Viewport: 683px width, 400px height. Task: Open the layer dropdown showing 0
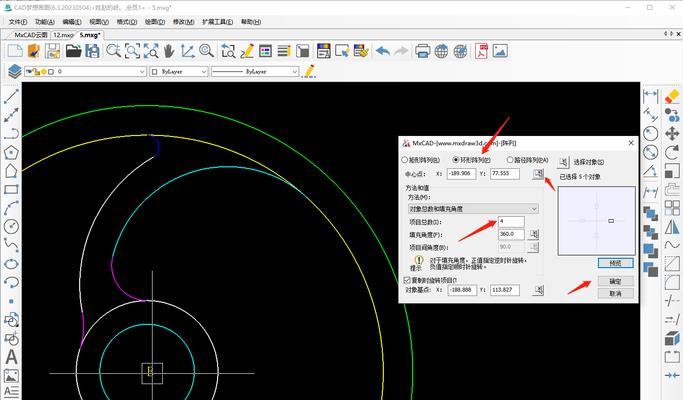pos(85,71)
